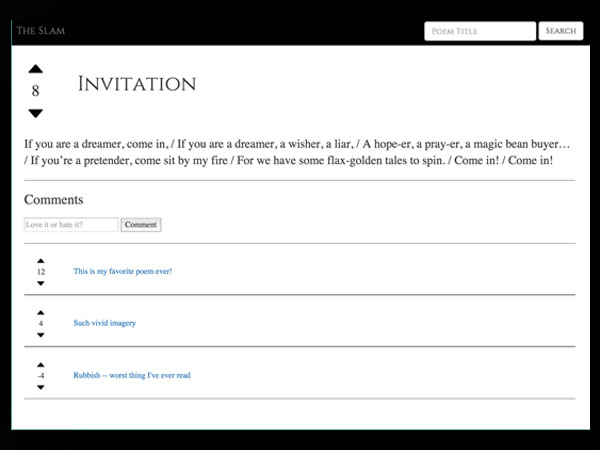
Task: Click the 'Love it or hate it?' input
Action: [71, 225]
